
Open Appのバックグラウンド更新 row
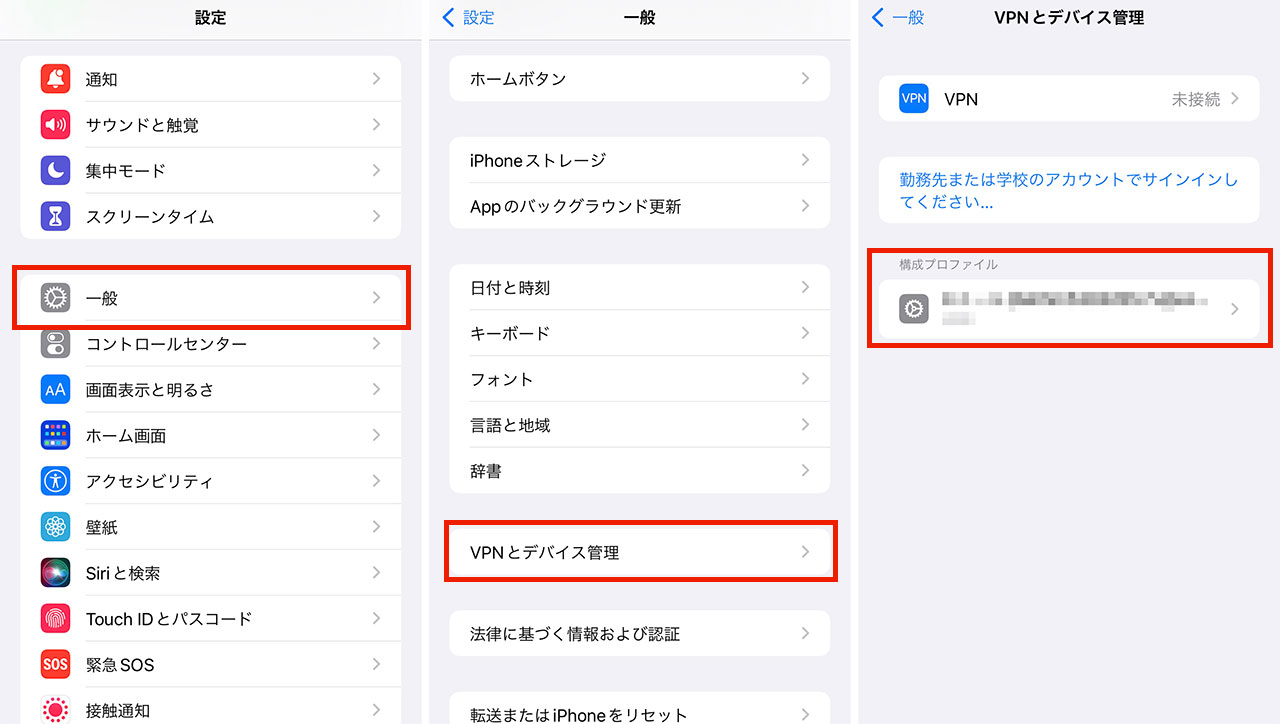click(640, 206)
